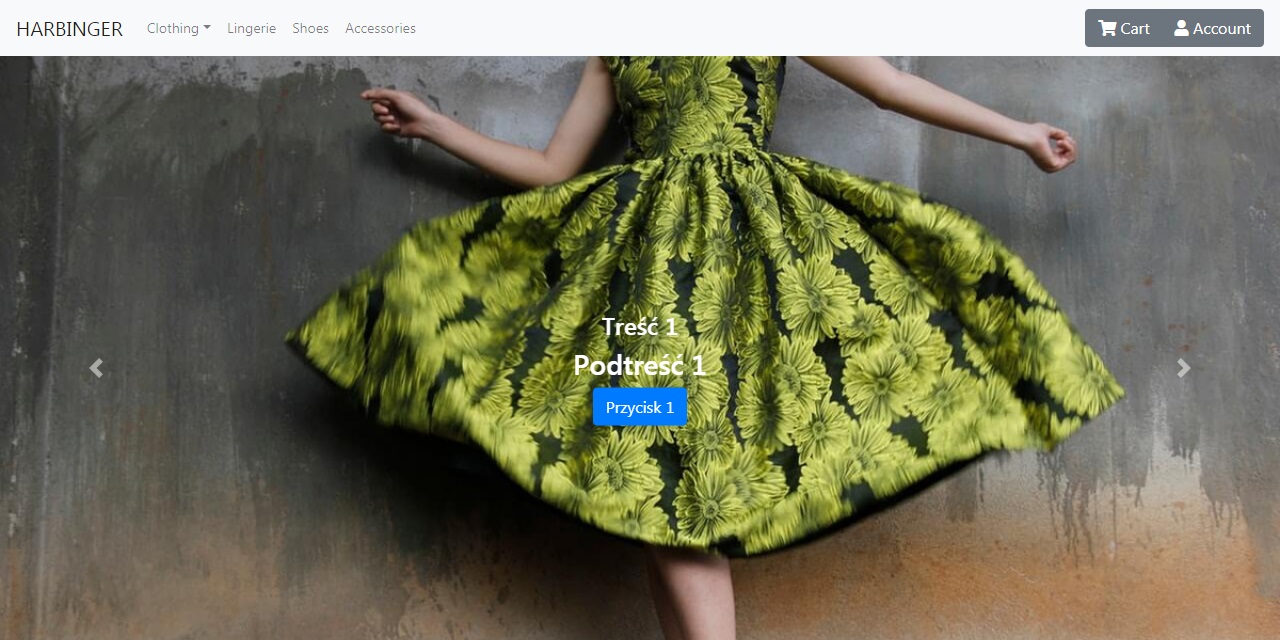This screenshot has width=1280, height=640.
Task: Click the Cart text label
Action: 1135,28
